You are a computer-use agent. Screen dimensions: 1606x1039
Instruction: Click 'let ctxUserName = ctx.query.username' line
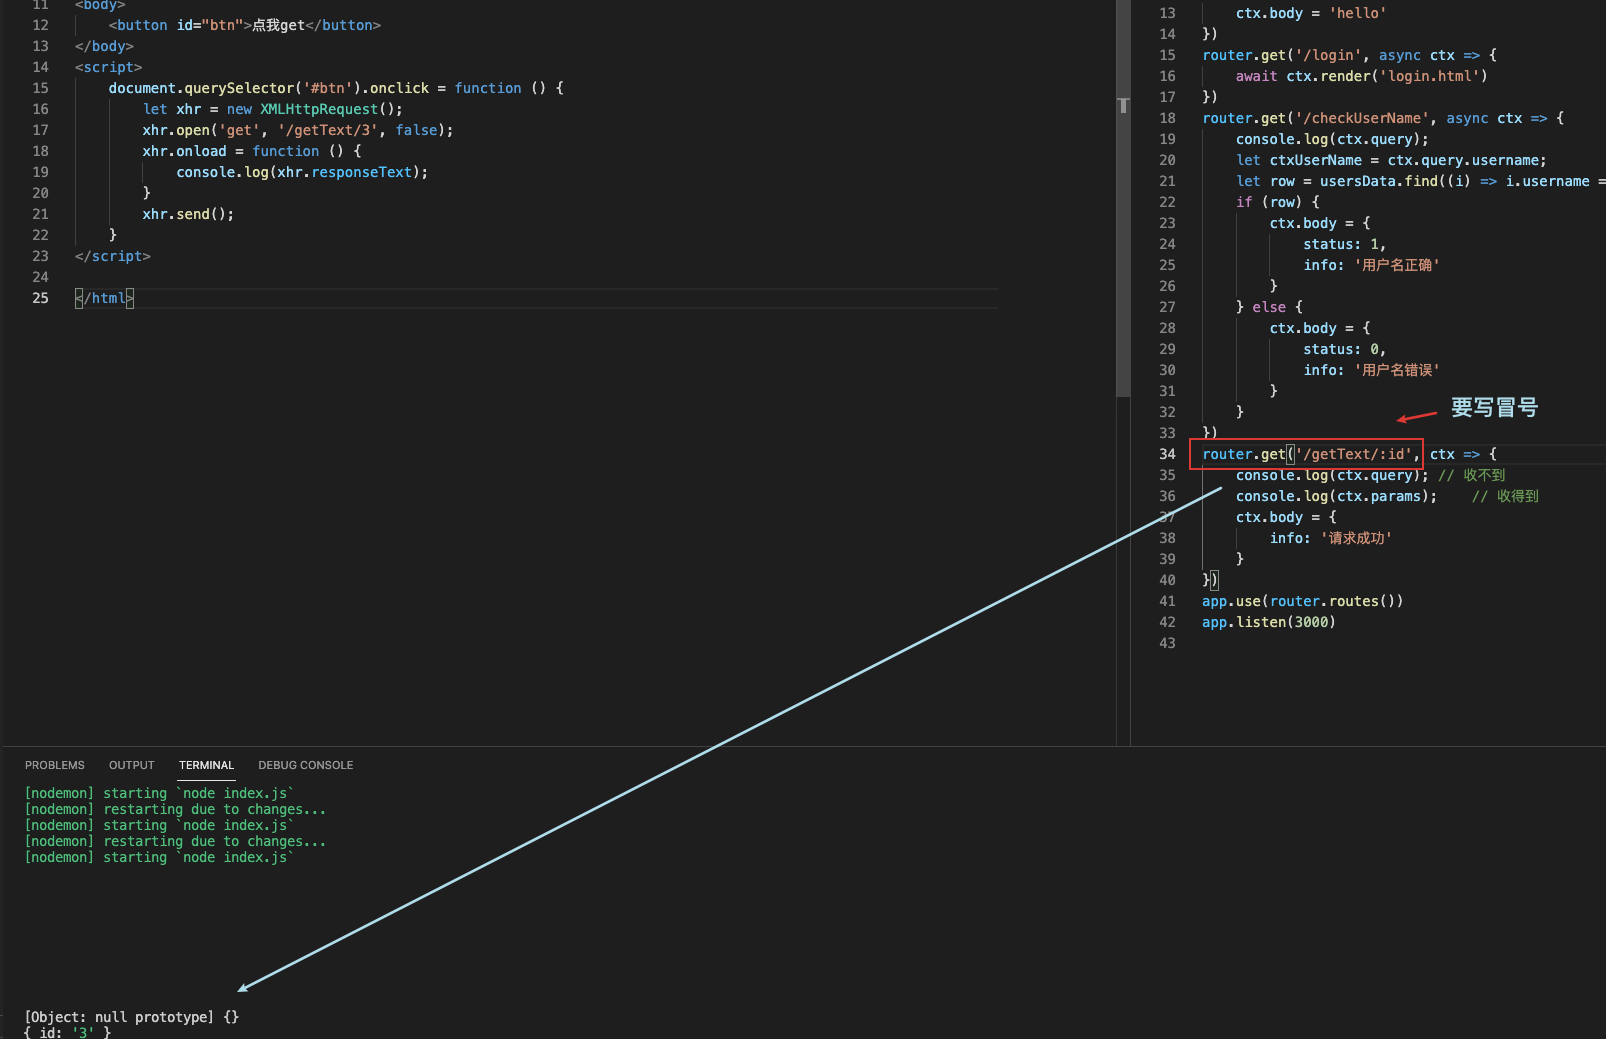(1391, 160)
